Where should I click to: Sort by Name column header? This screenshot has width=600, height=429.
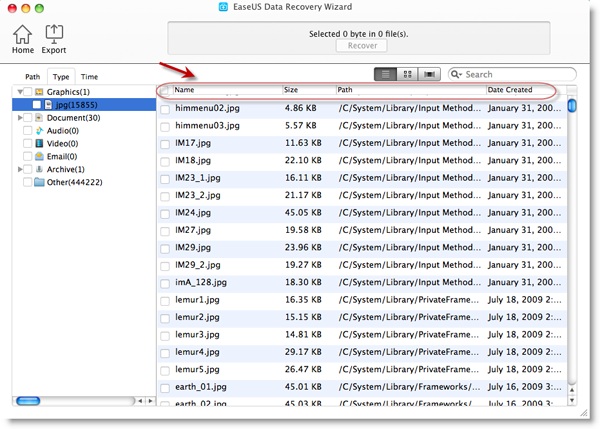click(x=227, y=90)
